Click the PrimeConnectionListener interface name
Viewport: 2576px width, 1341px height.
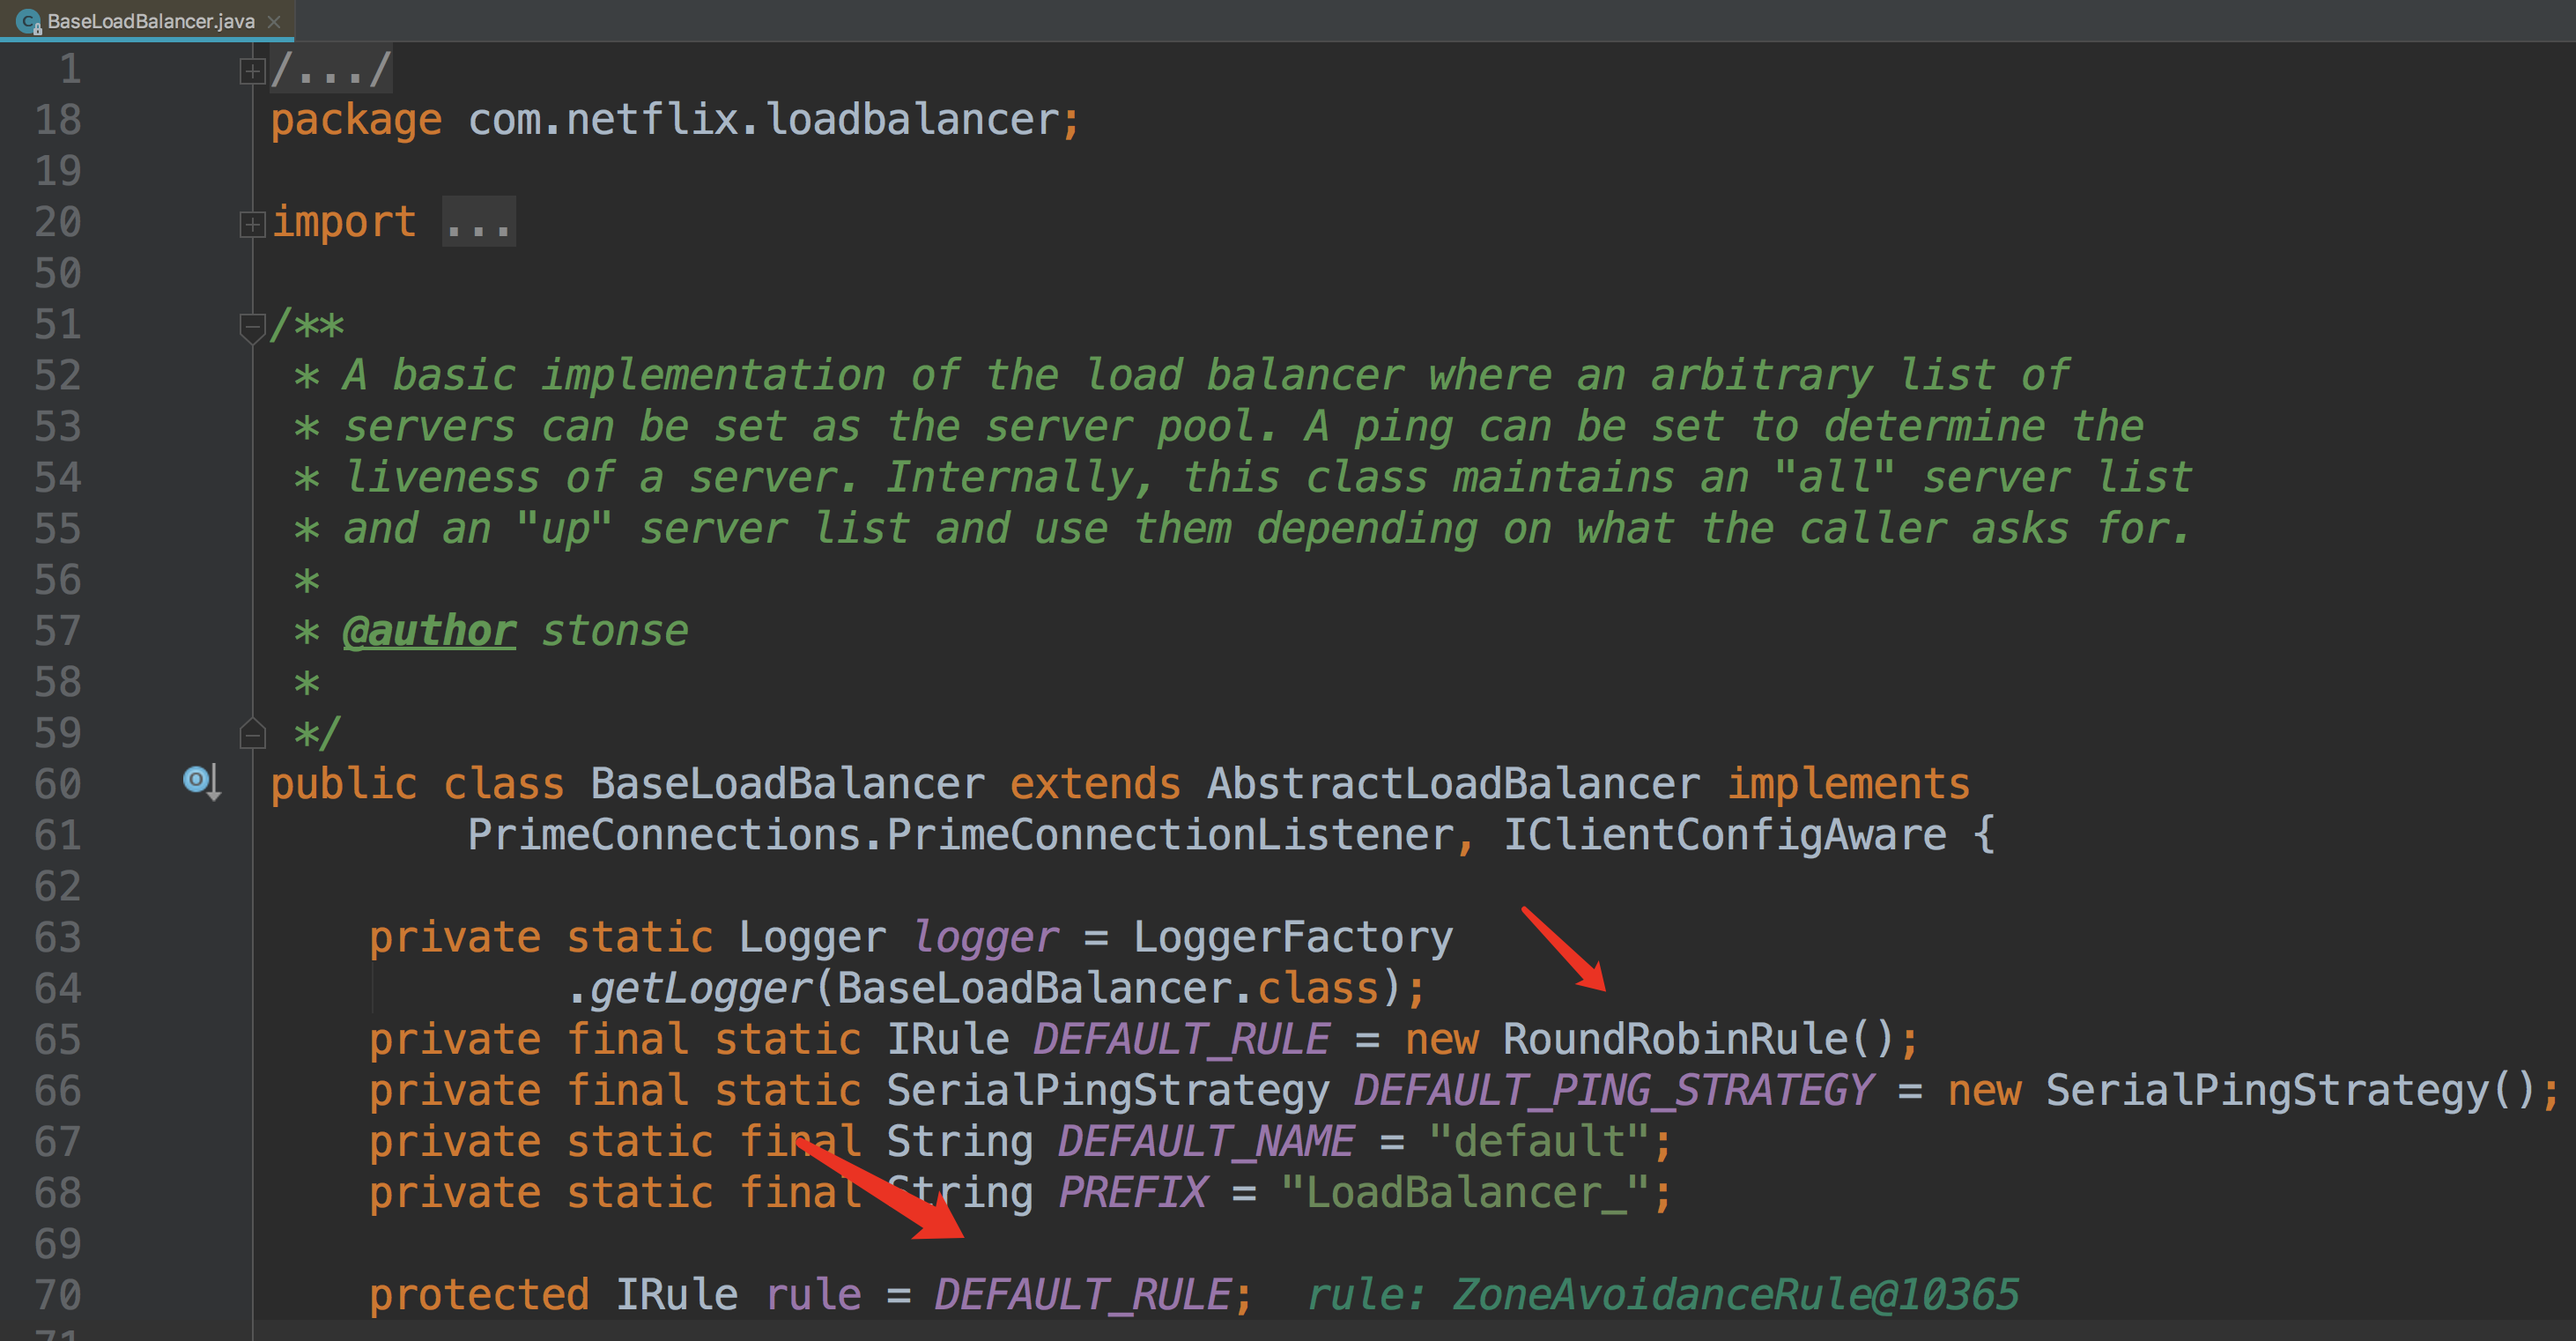click(x=1170, y=835)
